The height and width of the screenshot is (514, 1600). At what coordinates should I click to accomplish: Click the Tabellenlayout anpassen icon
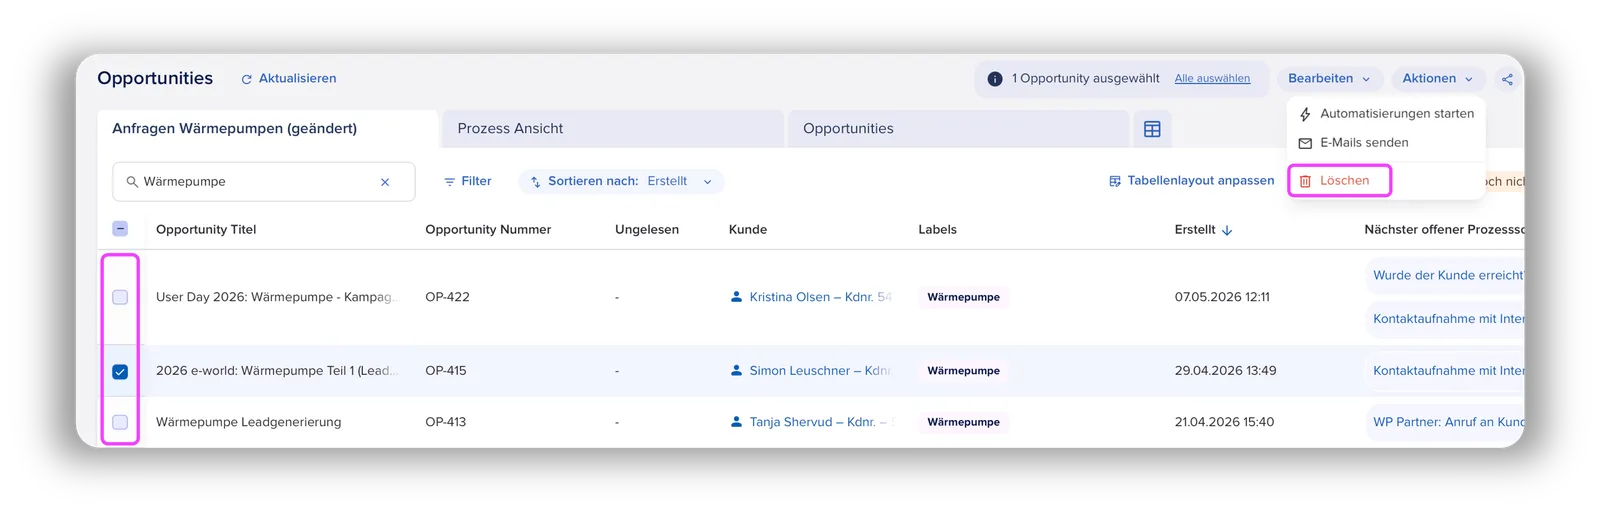[1115, 181]
